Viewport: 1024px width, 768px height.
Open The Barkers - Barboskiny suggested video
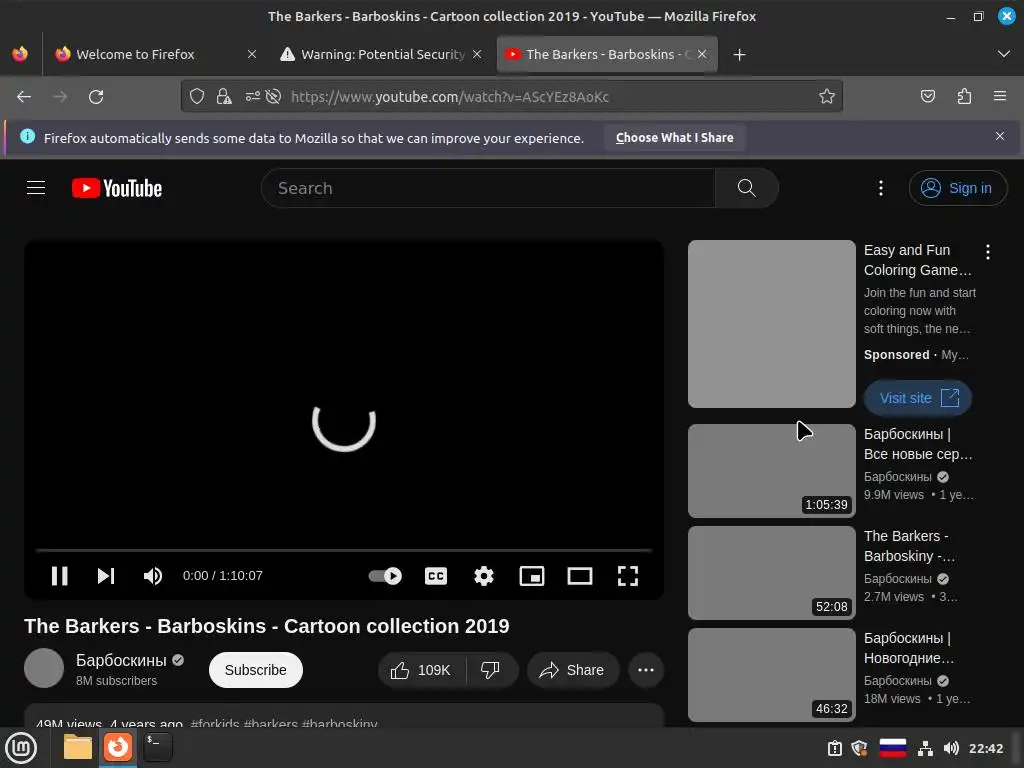772,573
